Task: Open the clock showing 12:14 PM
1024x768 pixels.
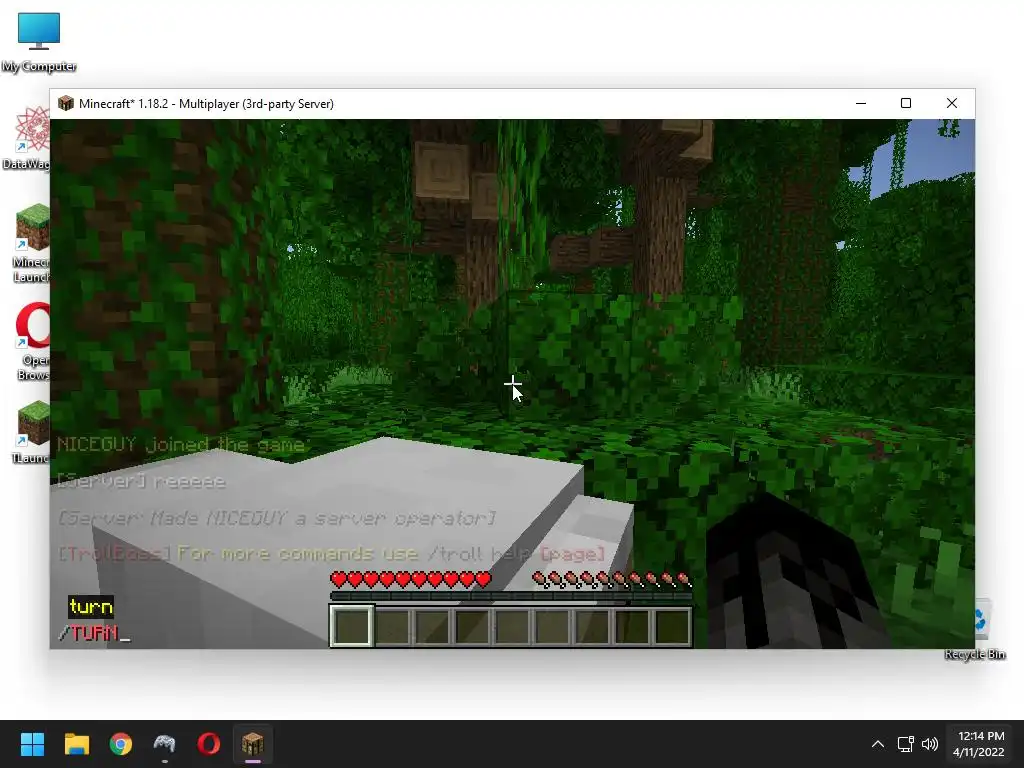Action: [978, 744]
